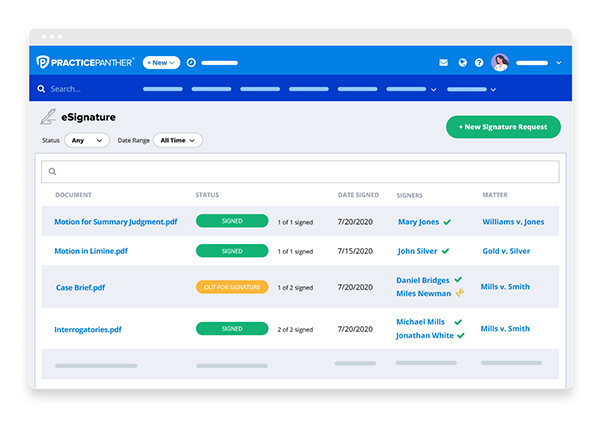Click the eSignature pen icon

(x=47, y=118)
